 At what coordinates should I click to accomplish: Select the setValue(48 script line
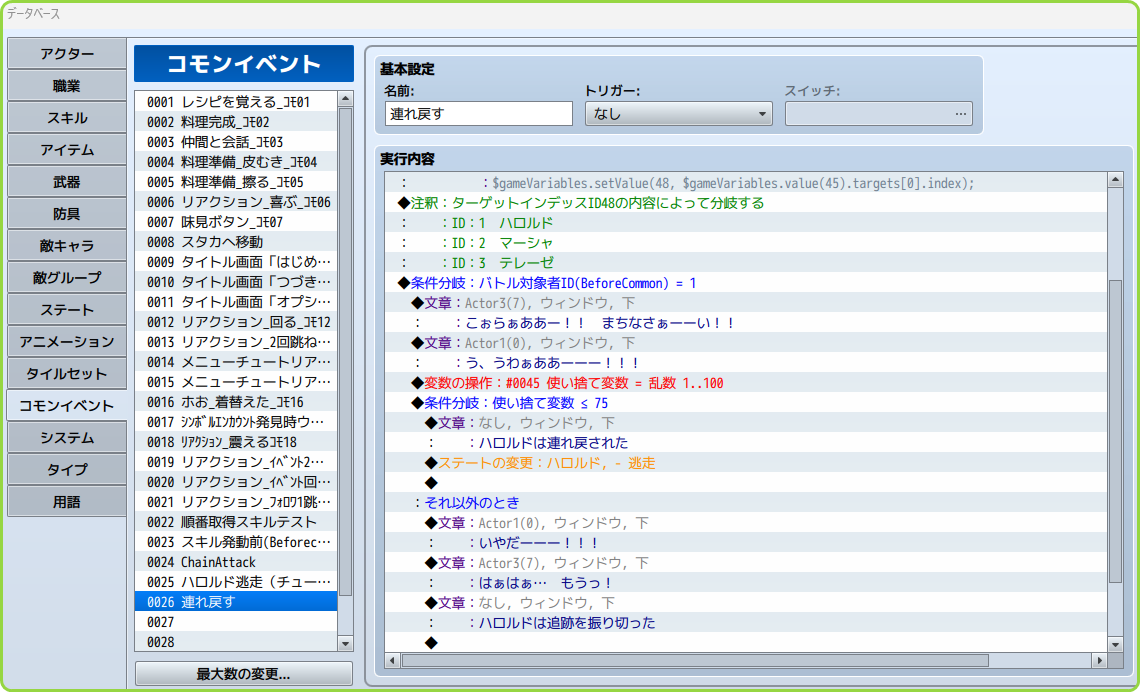745,183
